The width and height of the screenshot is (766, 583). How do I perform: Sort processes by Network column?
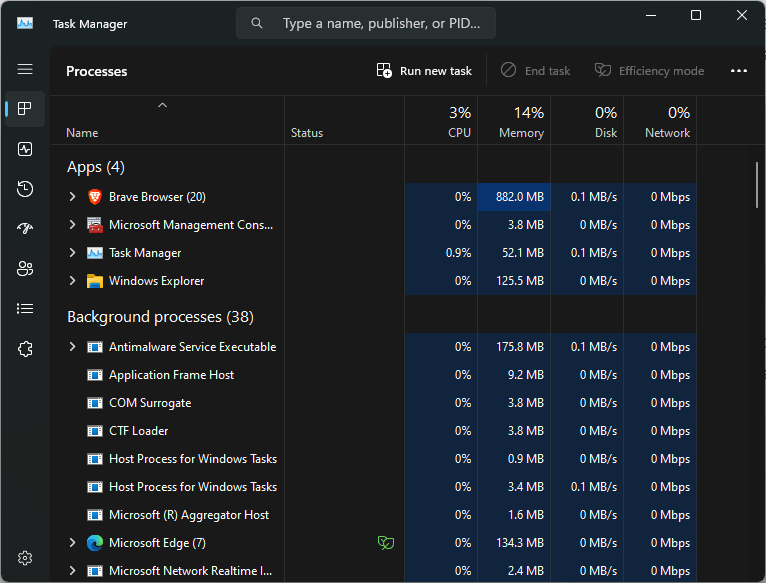pos(660,120)
